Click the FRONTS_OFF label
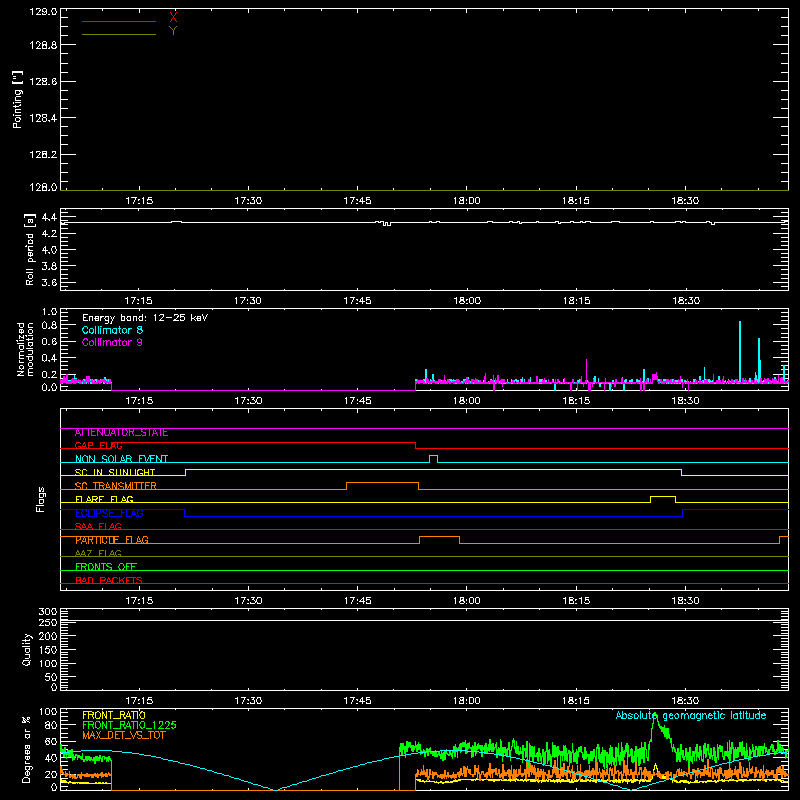This screenshot has width=800, height=800. coord(106,567)
